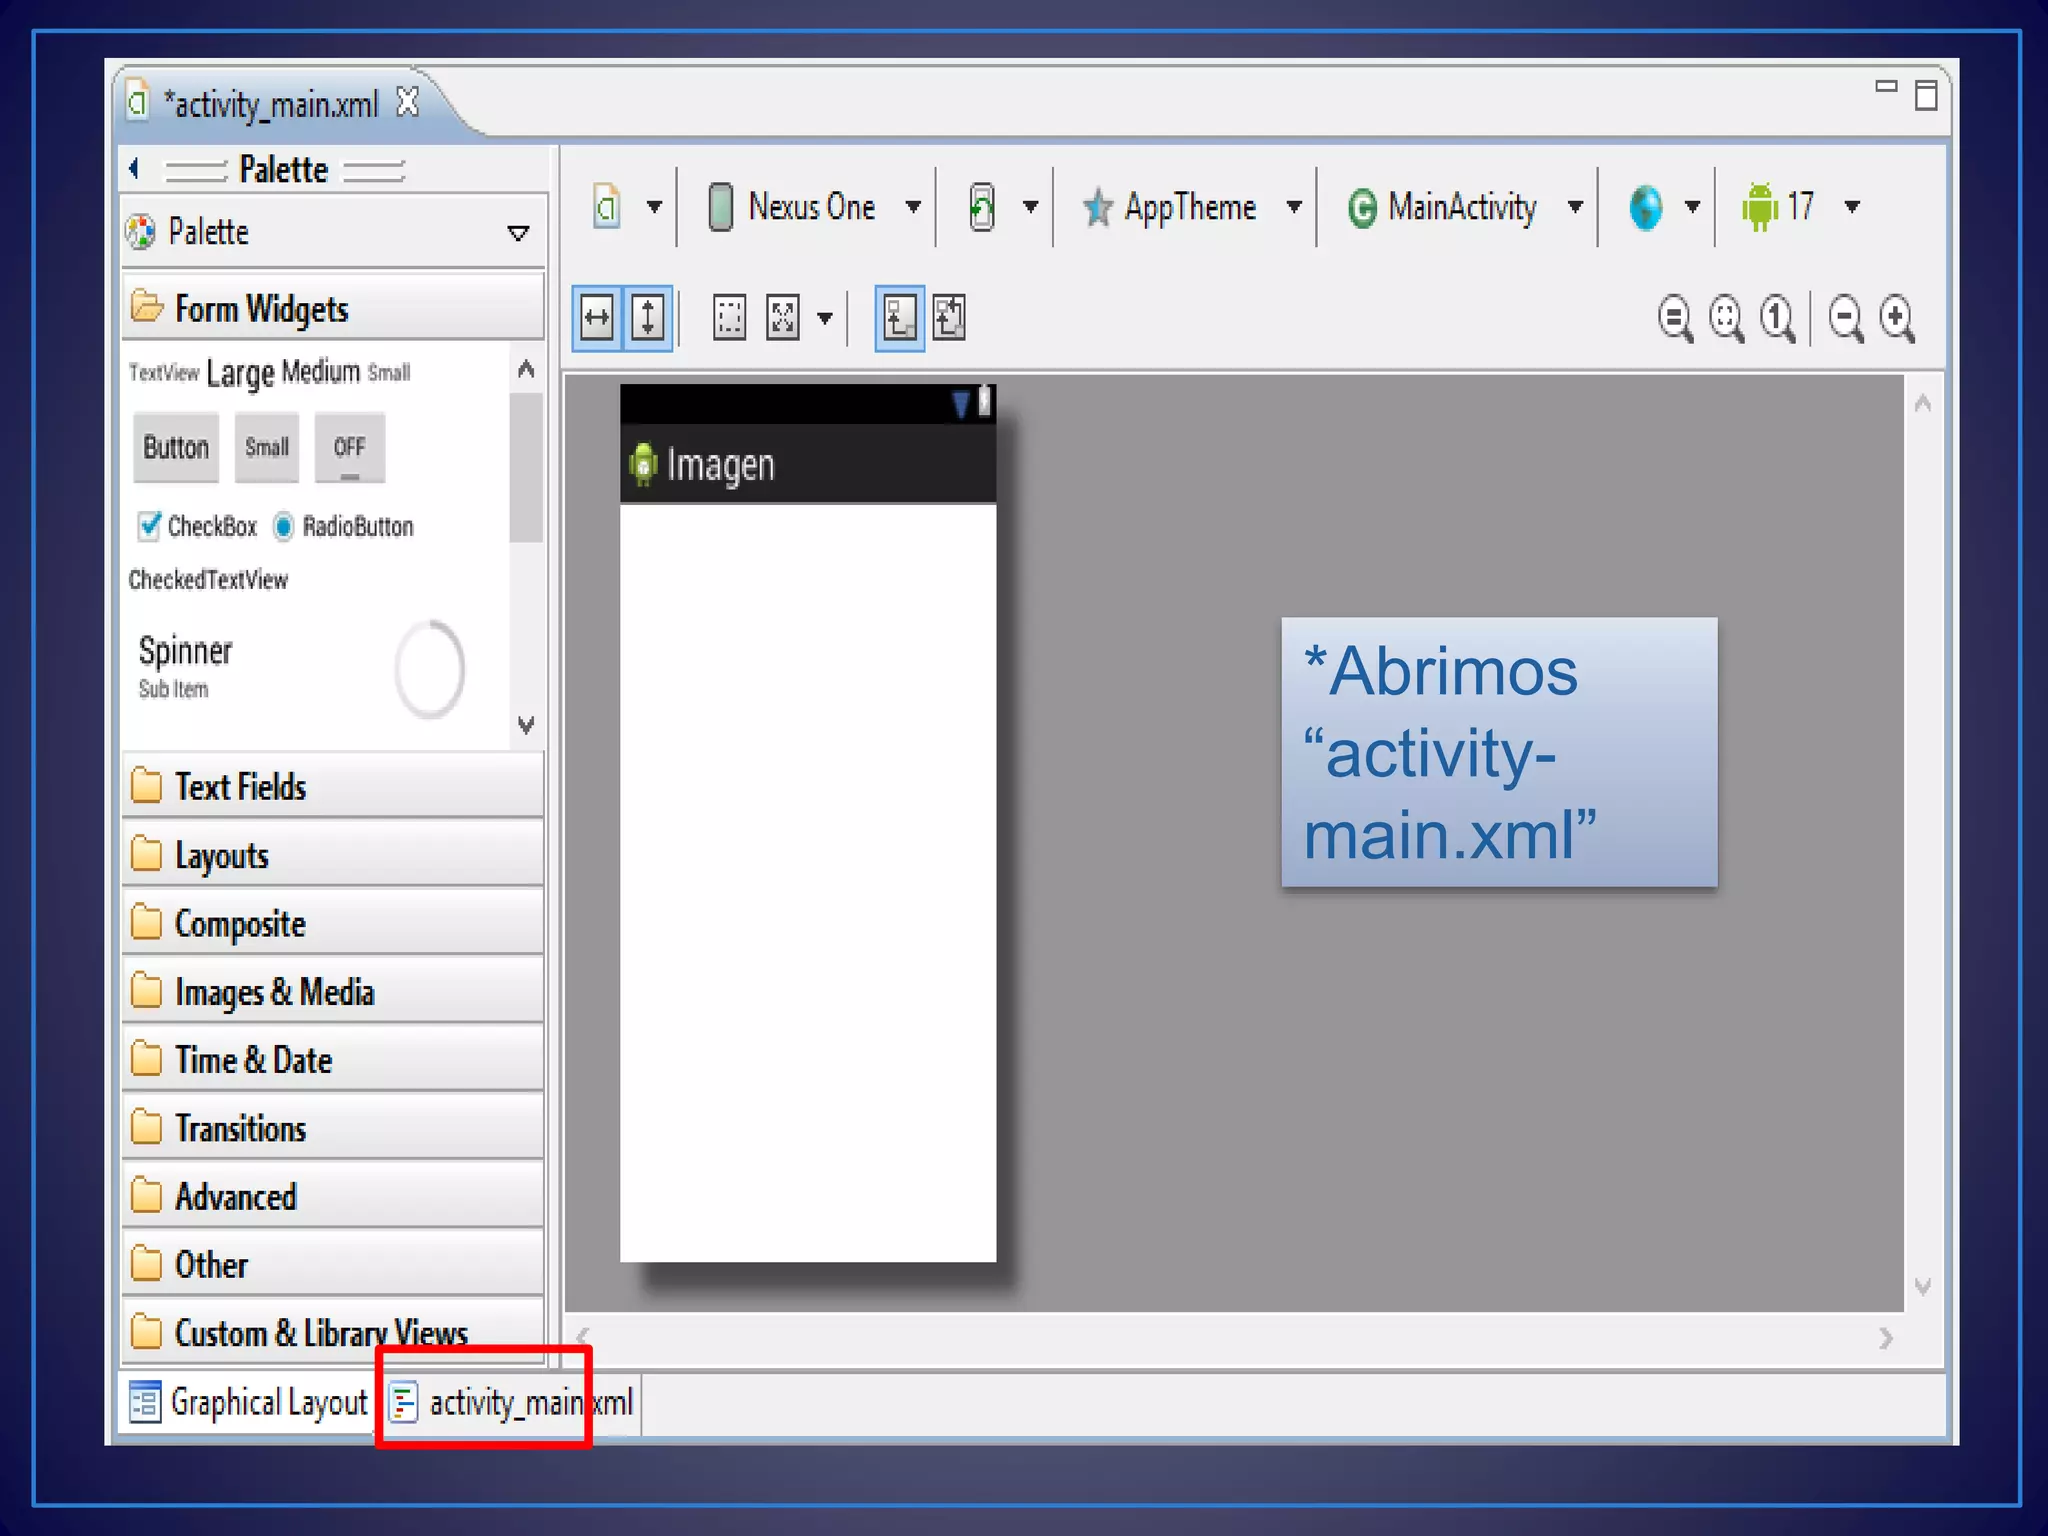Screen dimensions: 2048x1536
Task: Collapse the Palette with left arrow
Action: [x=134, y=169]
